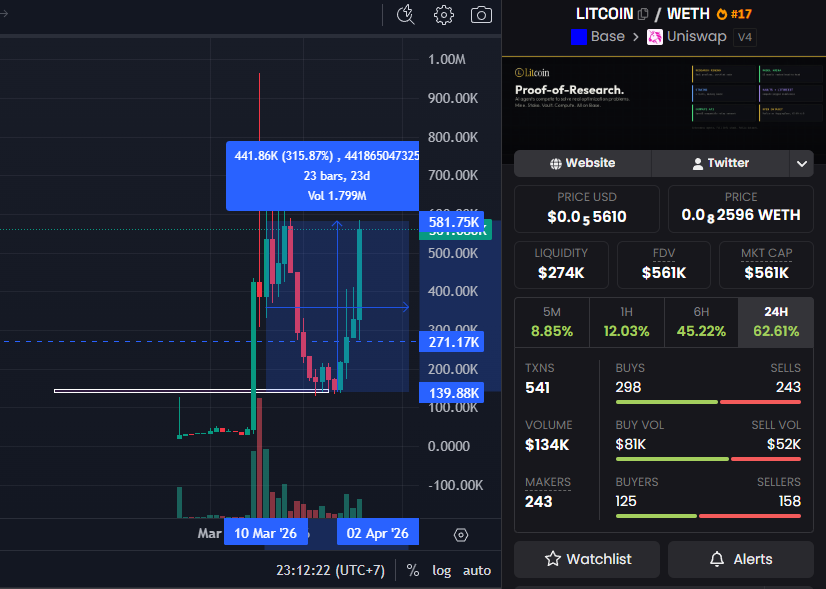
Task: Click the buys versus sells ratio bar
Action: [x=708, y=403]
